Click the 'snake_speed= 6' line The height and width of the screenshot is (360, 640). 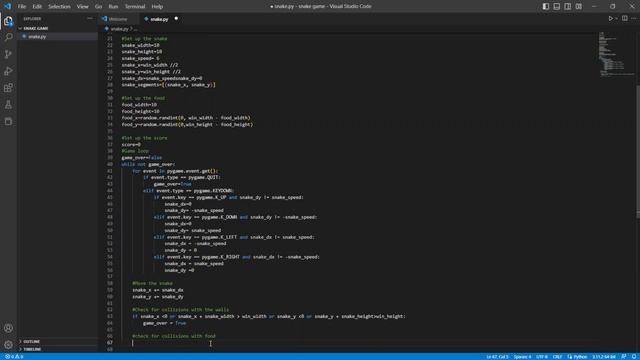click(x=140, y=58)
